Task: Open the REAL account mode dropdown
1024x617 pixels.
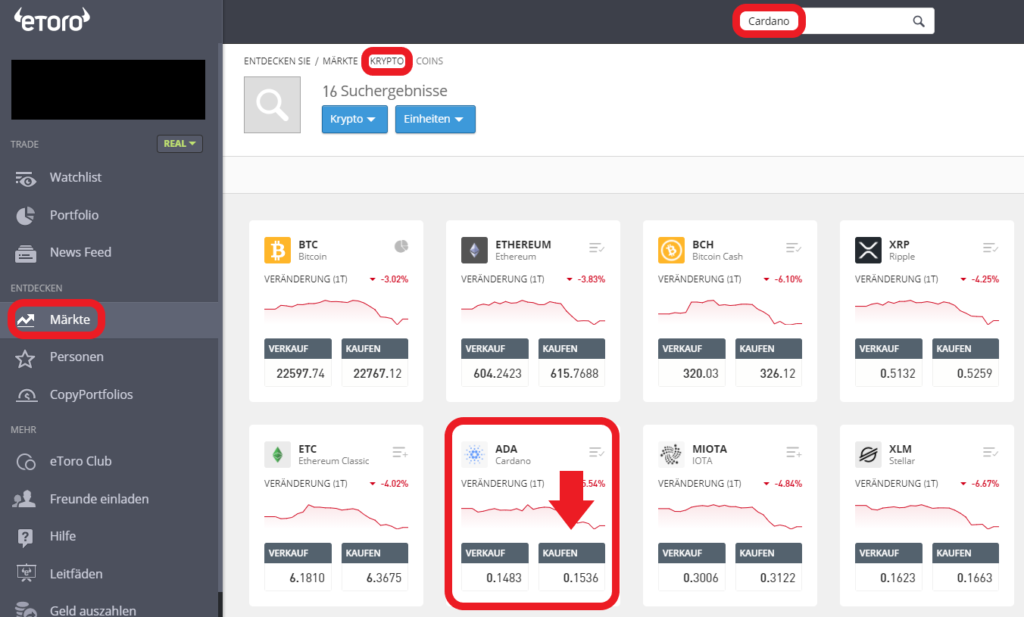Action: tap(180, 144)
